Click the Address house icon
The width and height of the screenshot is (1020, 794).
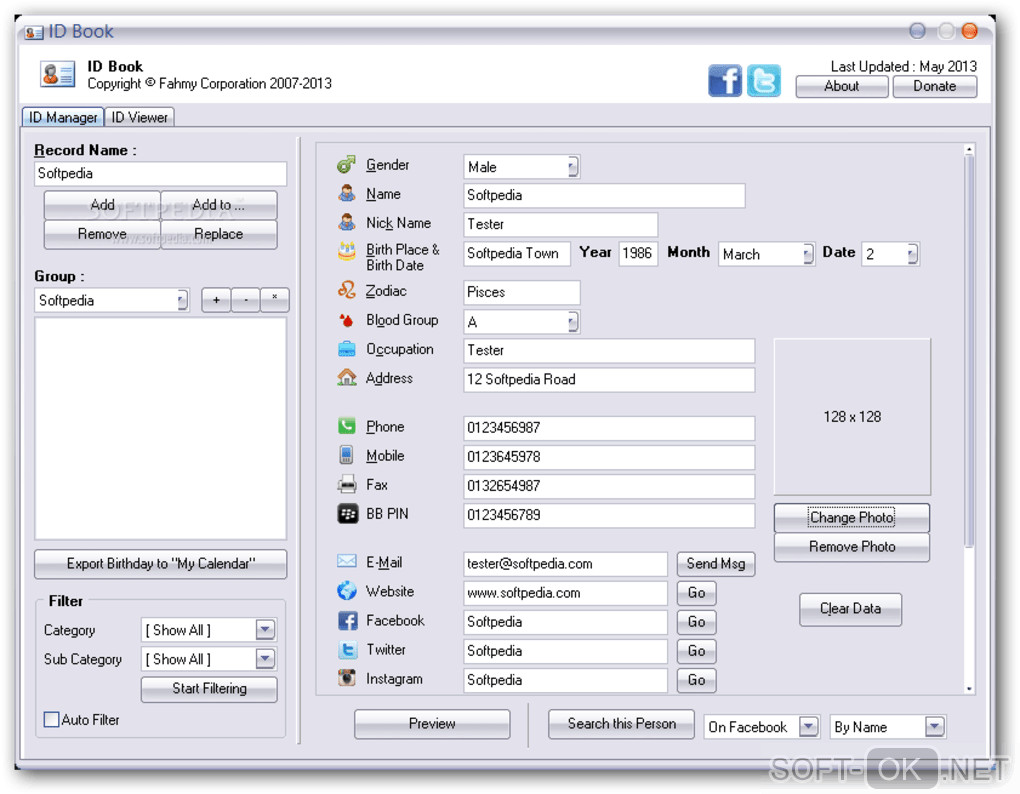[347, 377]
